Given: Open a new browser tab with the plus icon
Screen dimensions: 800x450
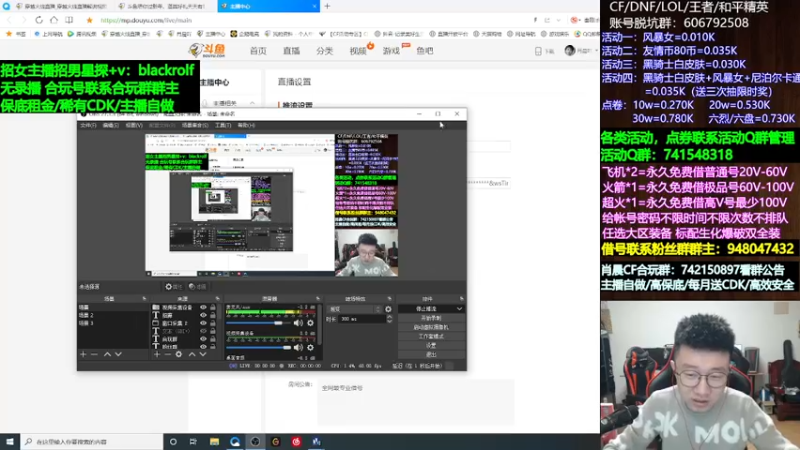Looking at the screenshot, I should 327,6.
